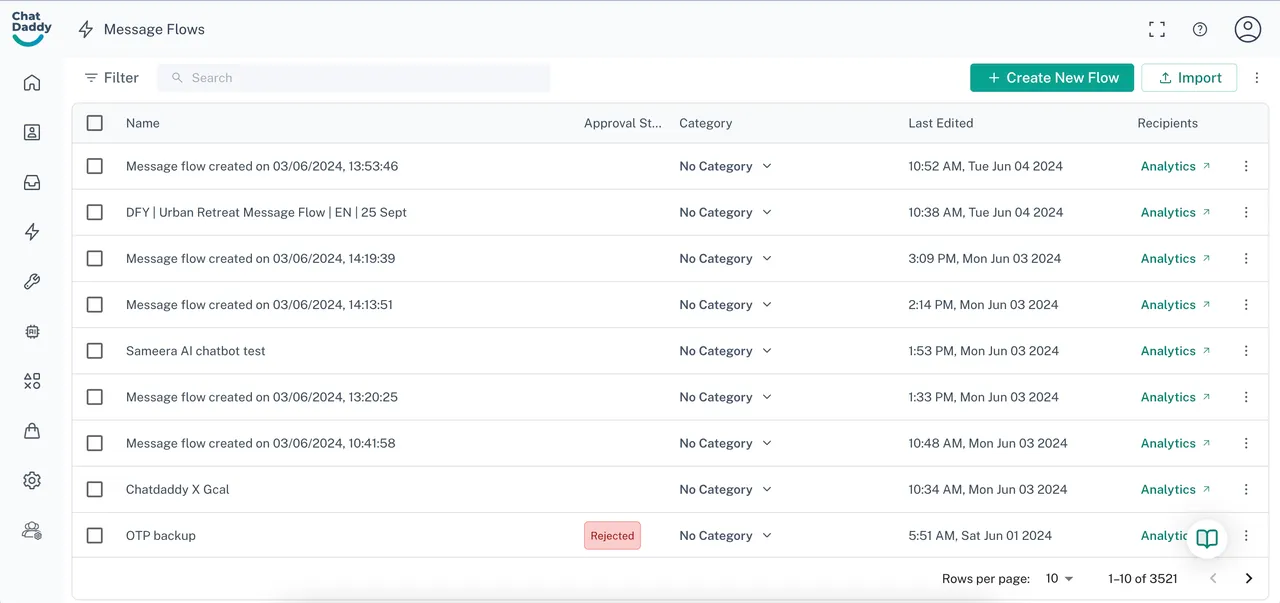Open the Home icon in sidebar
Viewport: 1280px width, 603px height.
pos(32,83)
